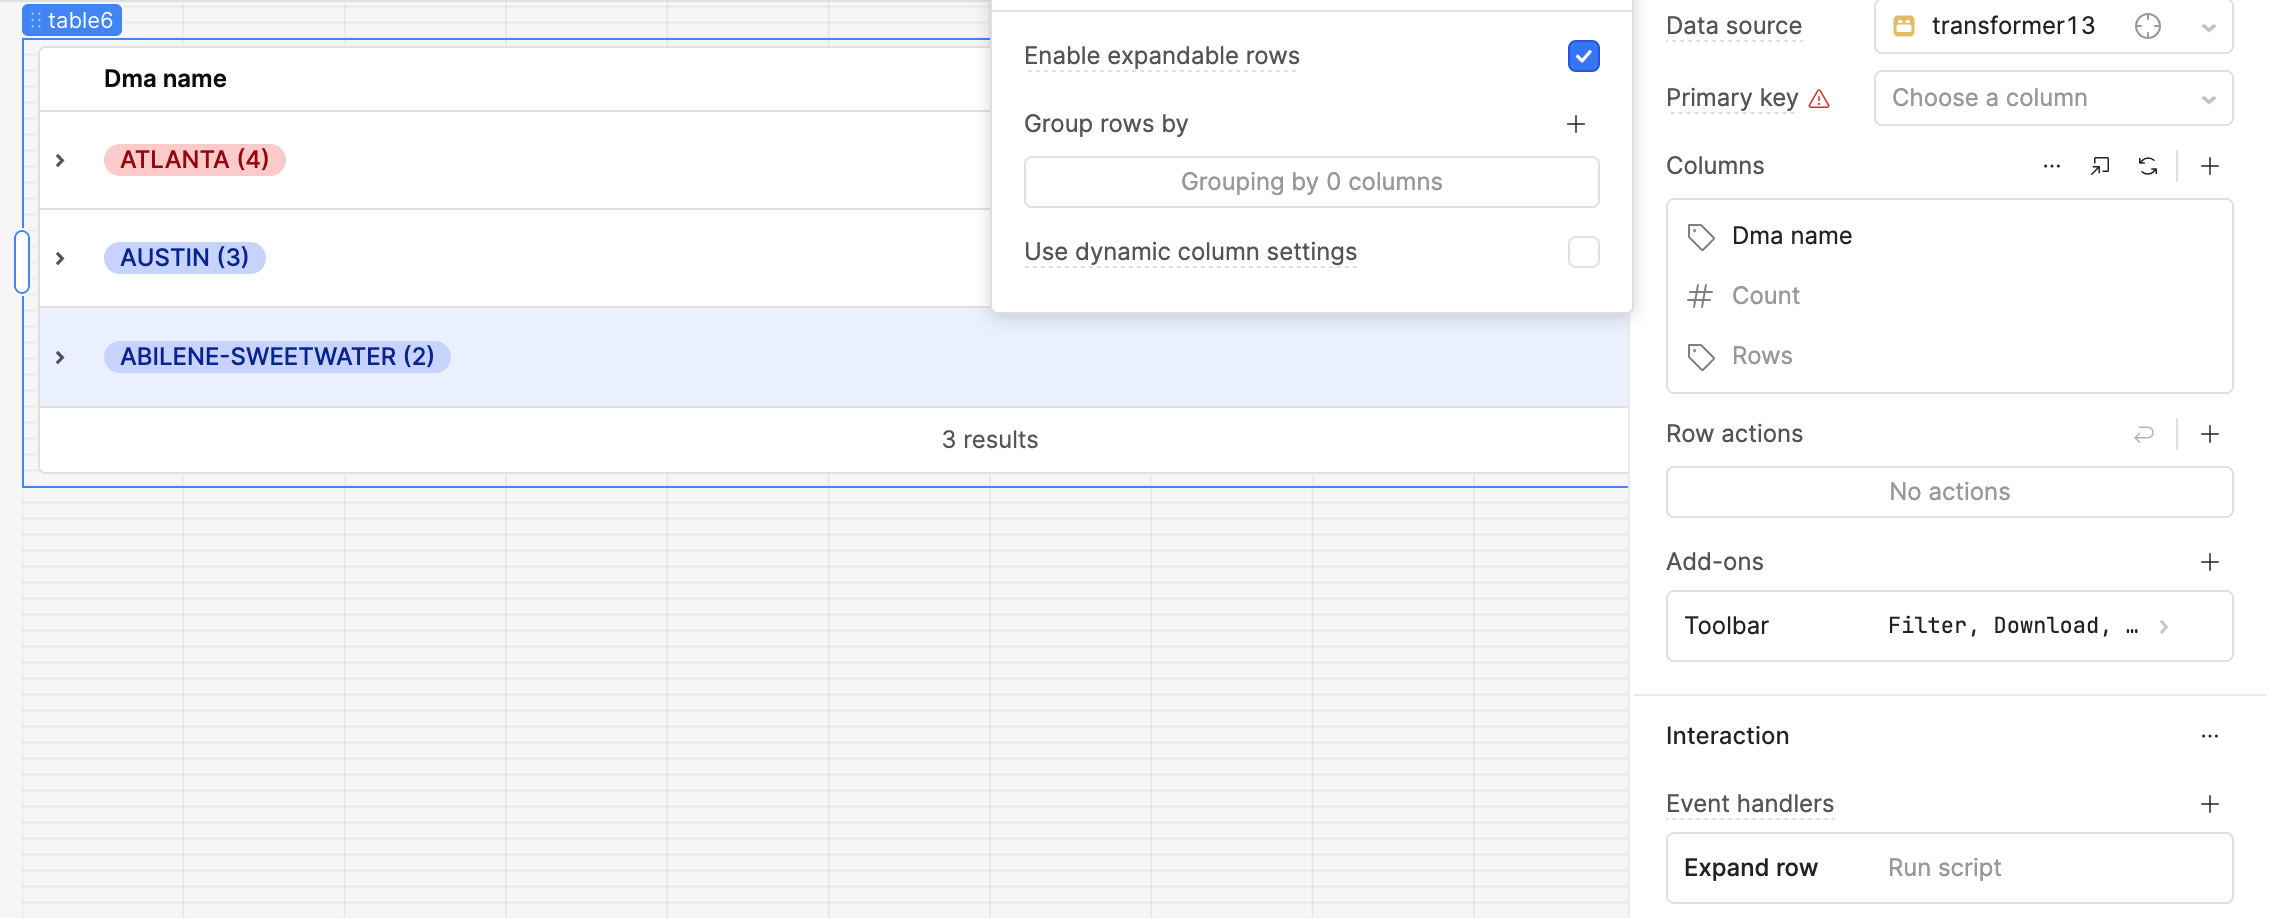The height and width of the screenshot is (918, 2270).
Task: Add a new event handler
Action: pyautogui.click(x=2210, y=804)
